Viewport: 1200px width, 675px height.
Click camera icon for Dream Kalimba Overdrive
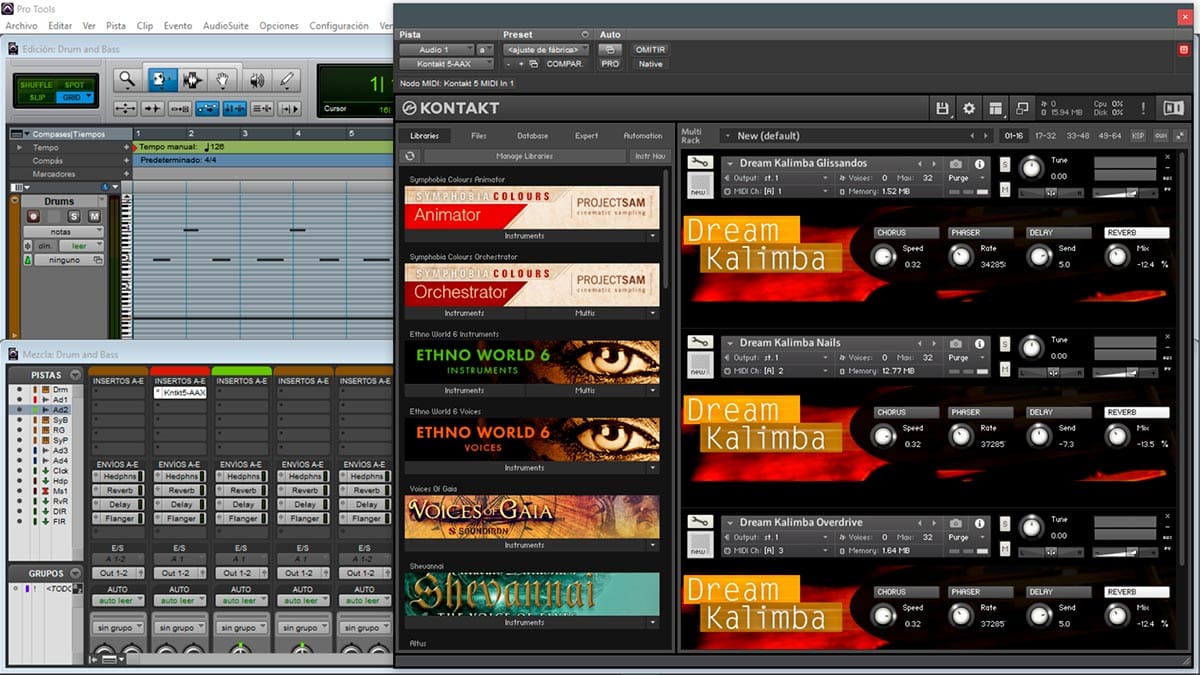tap(956, 523)
